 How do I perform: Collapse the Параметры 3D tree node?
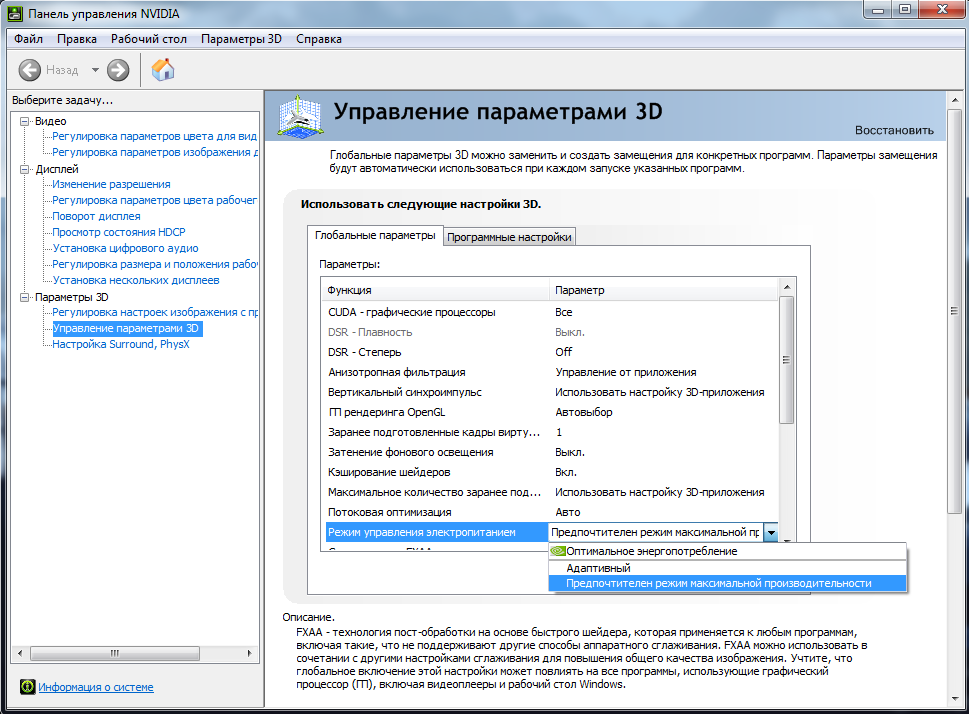(x=24, y=297)
